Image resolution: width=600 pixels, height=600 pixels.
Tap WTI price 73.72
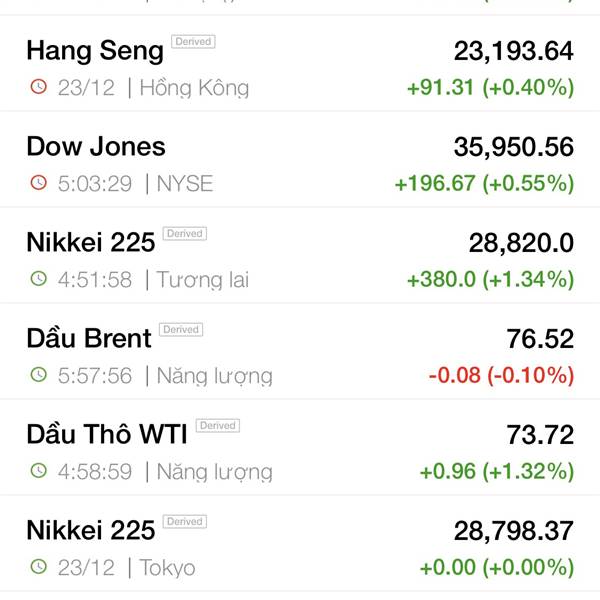(x=540, y=435)
